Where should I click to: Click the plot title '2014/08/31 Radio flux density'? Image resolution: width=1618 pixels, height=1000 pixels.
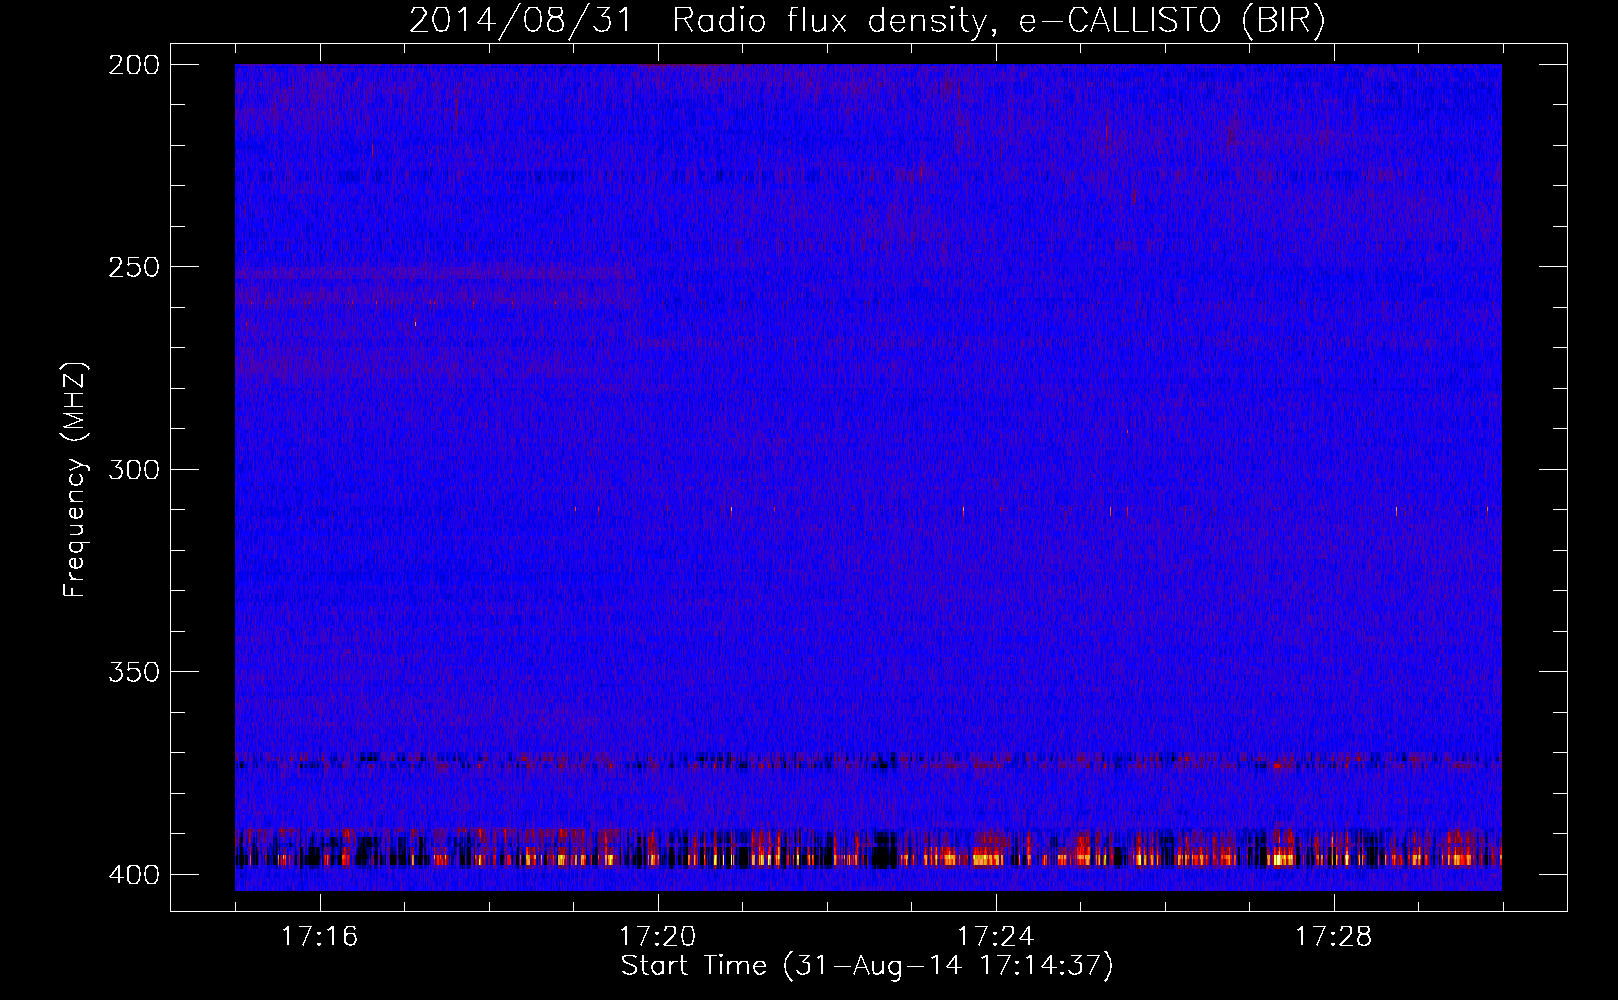[x=867, y=21]
